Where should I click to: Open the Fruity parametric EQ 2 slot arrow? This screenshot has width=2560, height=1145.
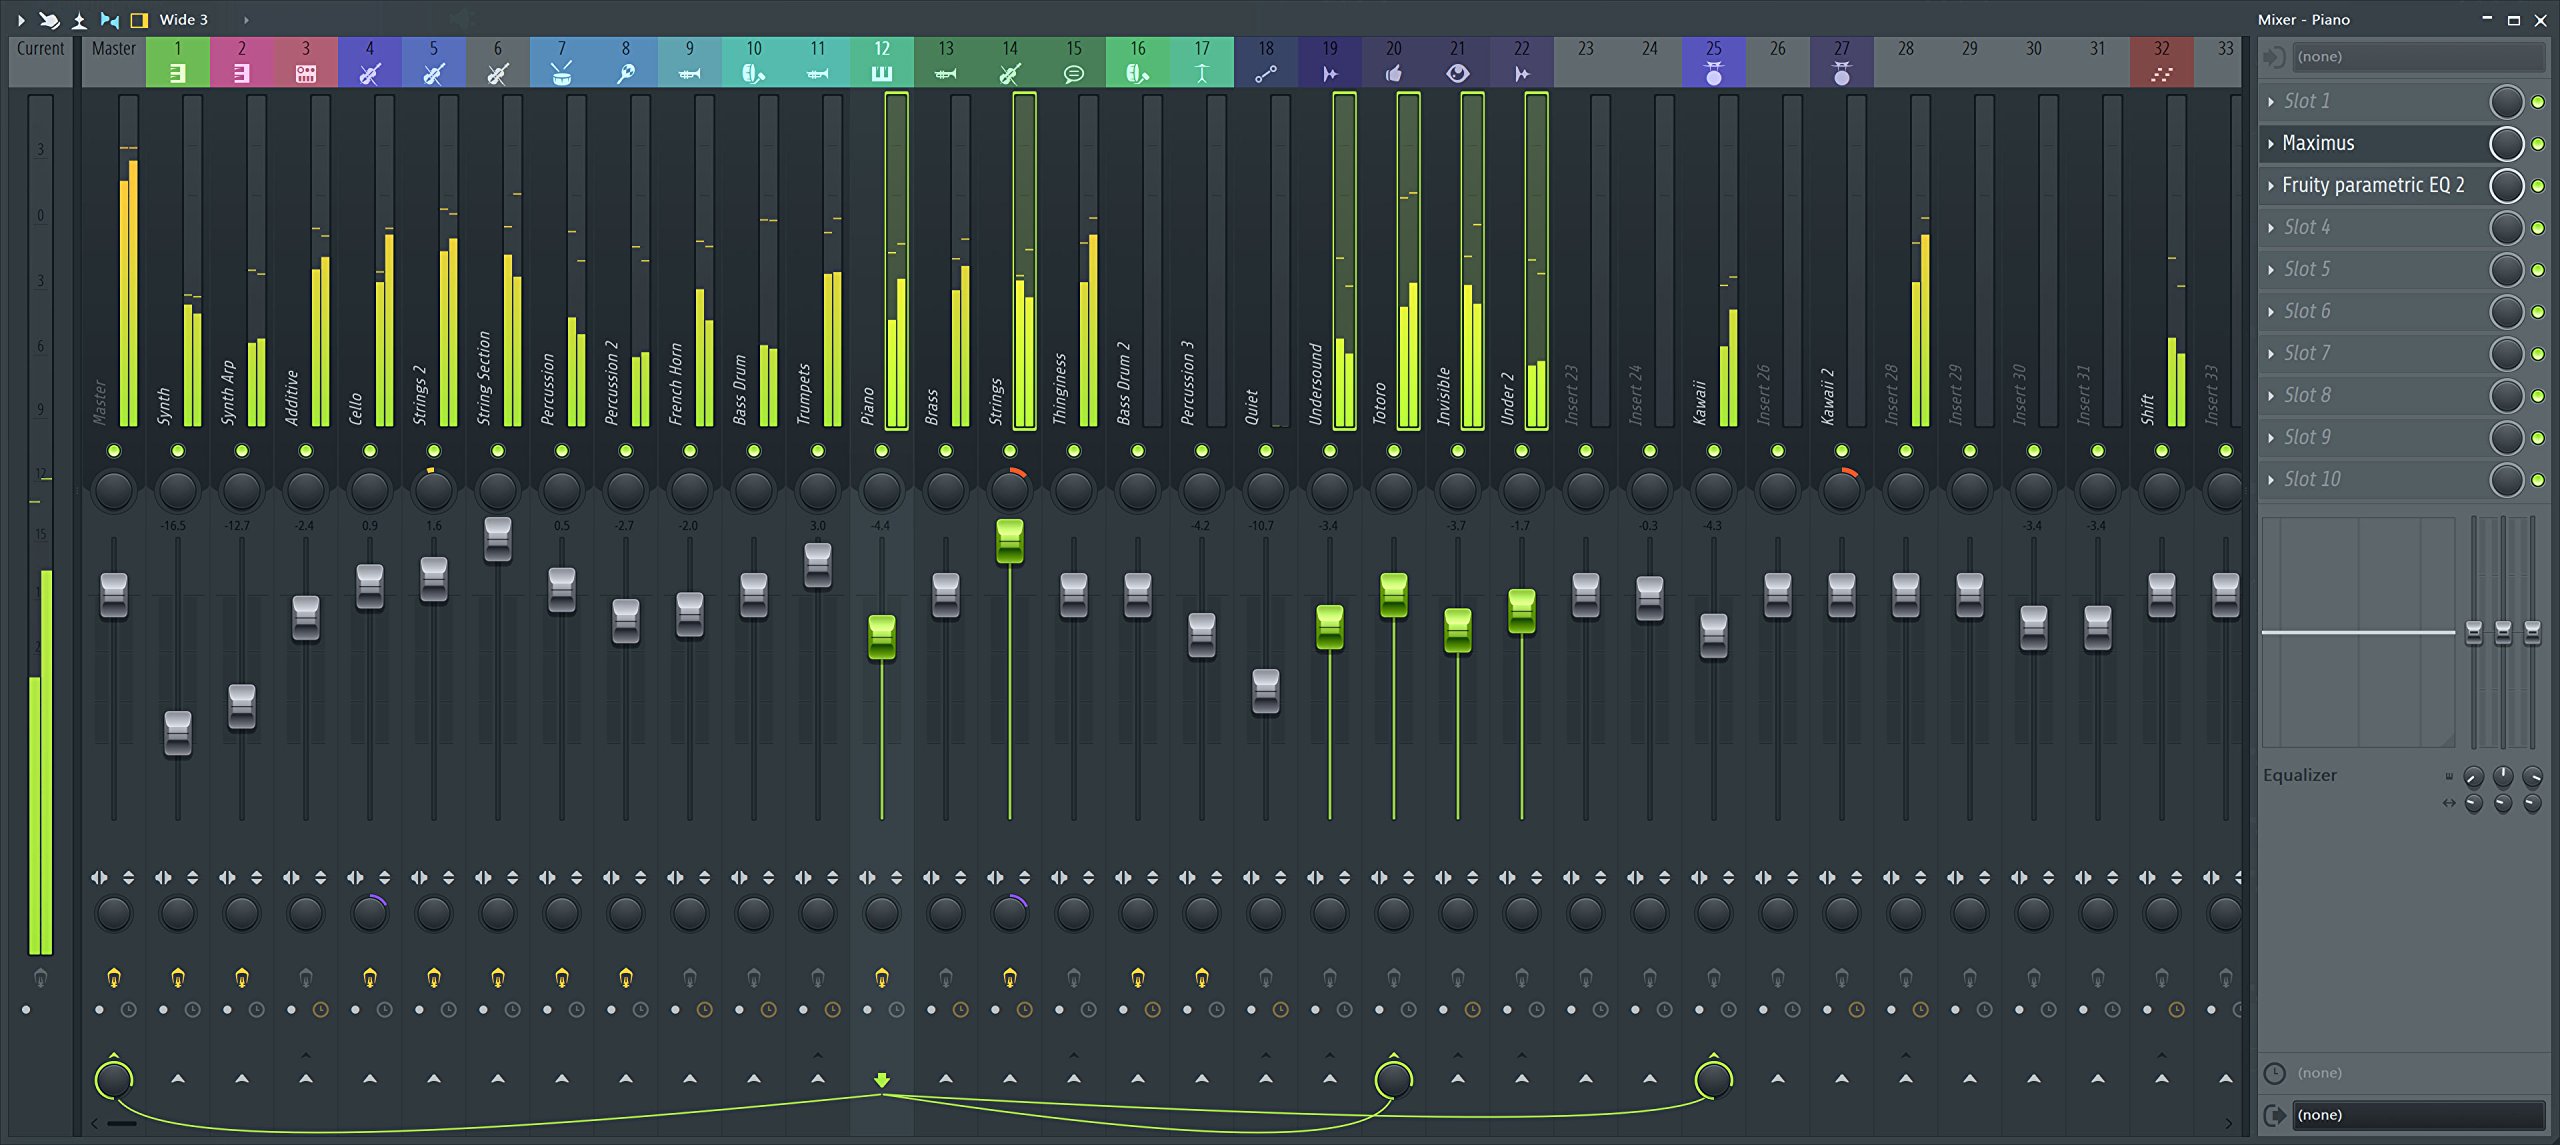[x=2271, y=186]
